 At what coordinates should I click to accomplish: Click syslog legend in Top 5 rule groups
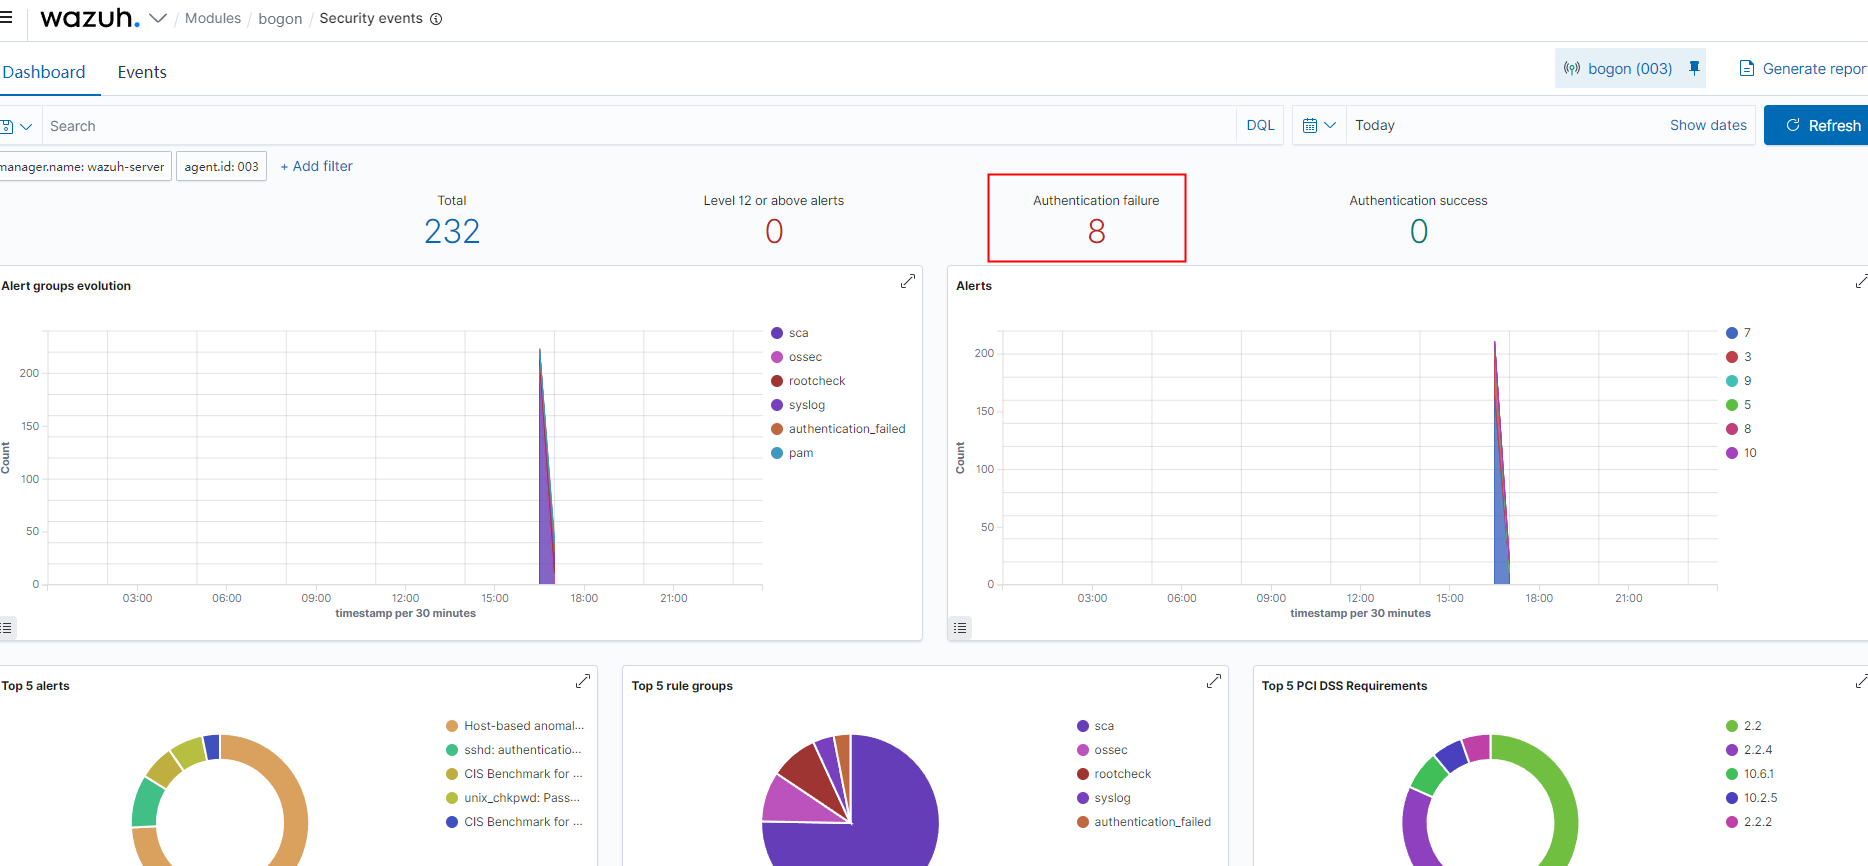click(1104, 798)
